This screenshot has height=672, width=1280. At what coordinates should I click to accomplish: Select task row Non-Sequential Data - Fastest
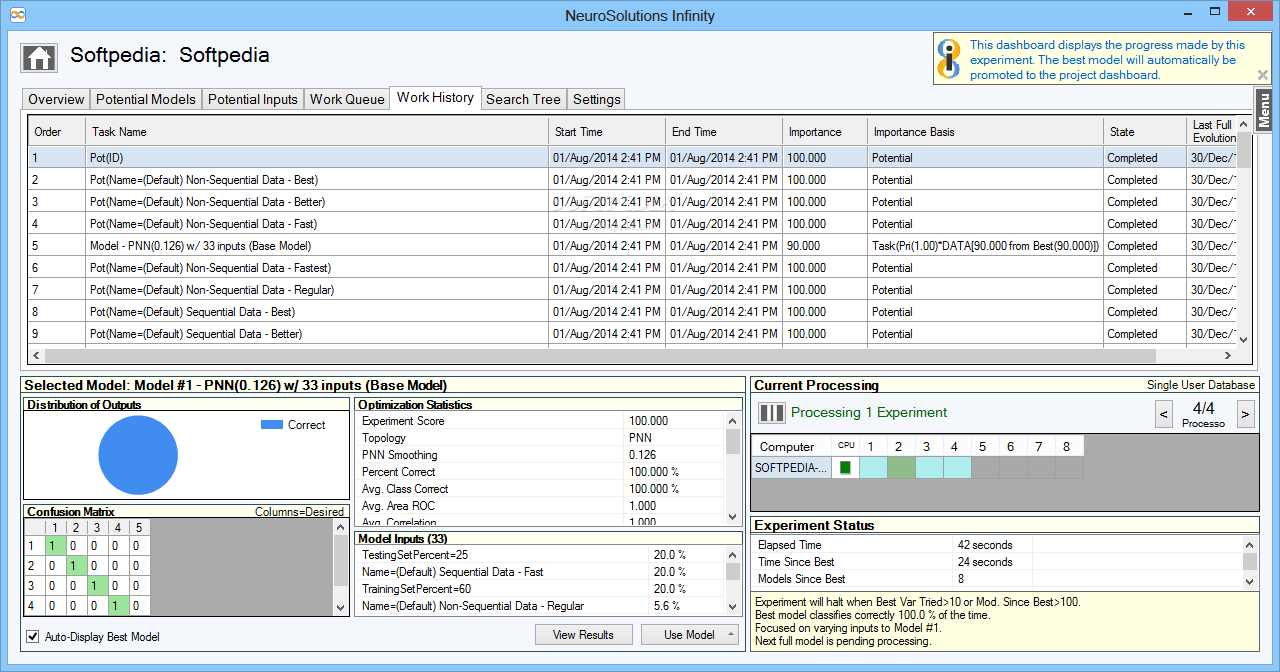[x=632, y=268]
